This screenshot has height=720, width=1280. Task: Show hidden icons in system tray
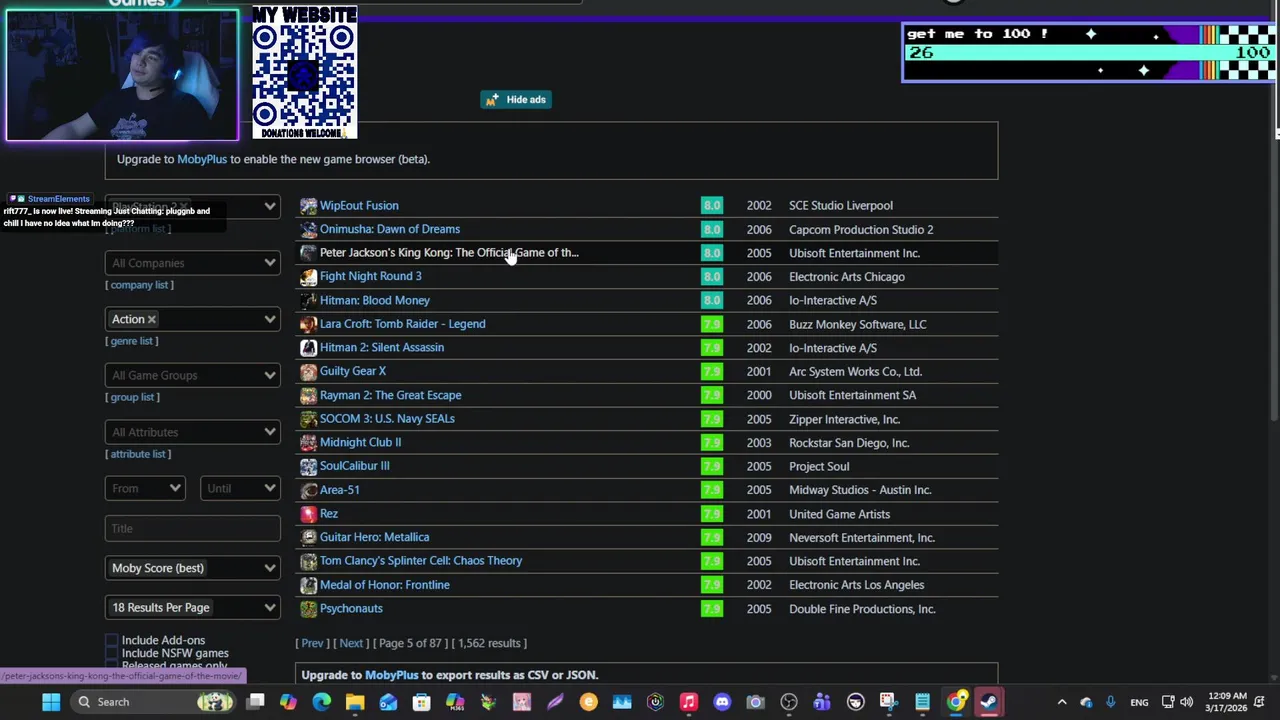[x=1062, y=702]
